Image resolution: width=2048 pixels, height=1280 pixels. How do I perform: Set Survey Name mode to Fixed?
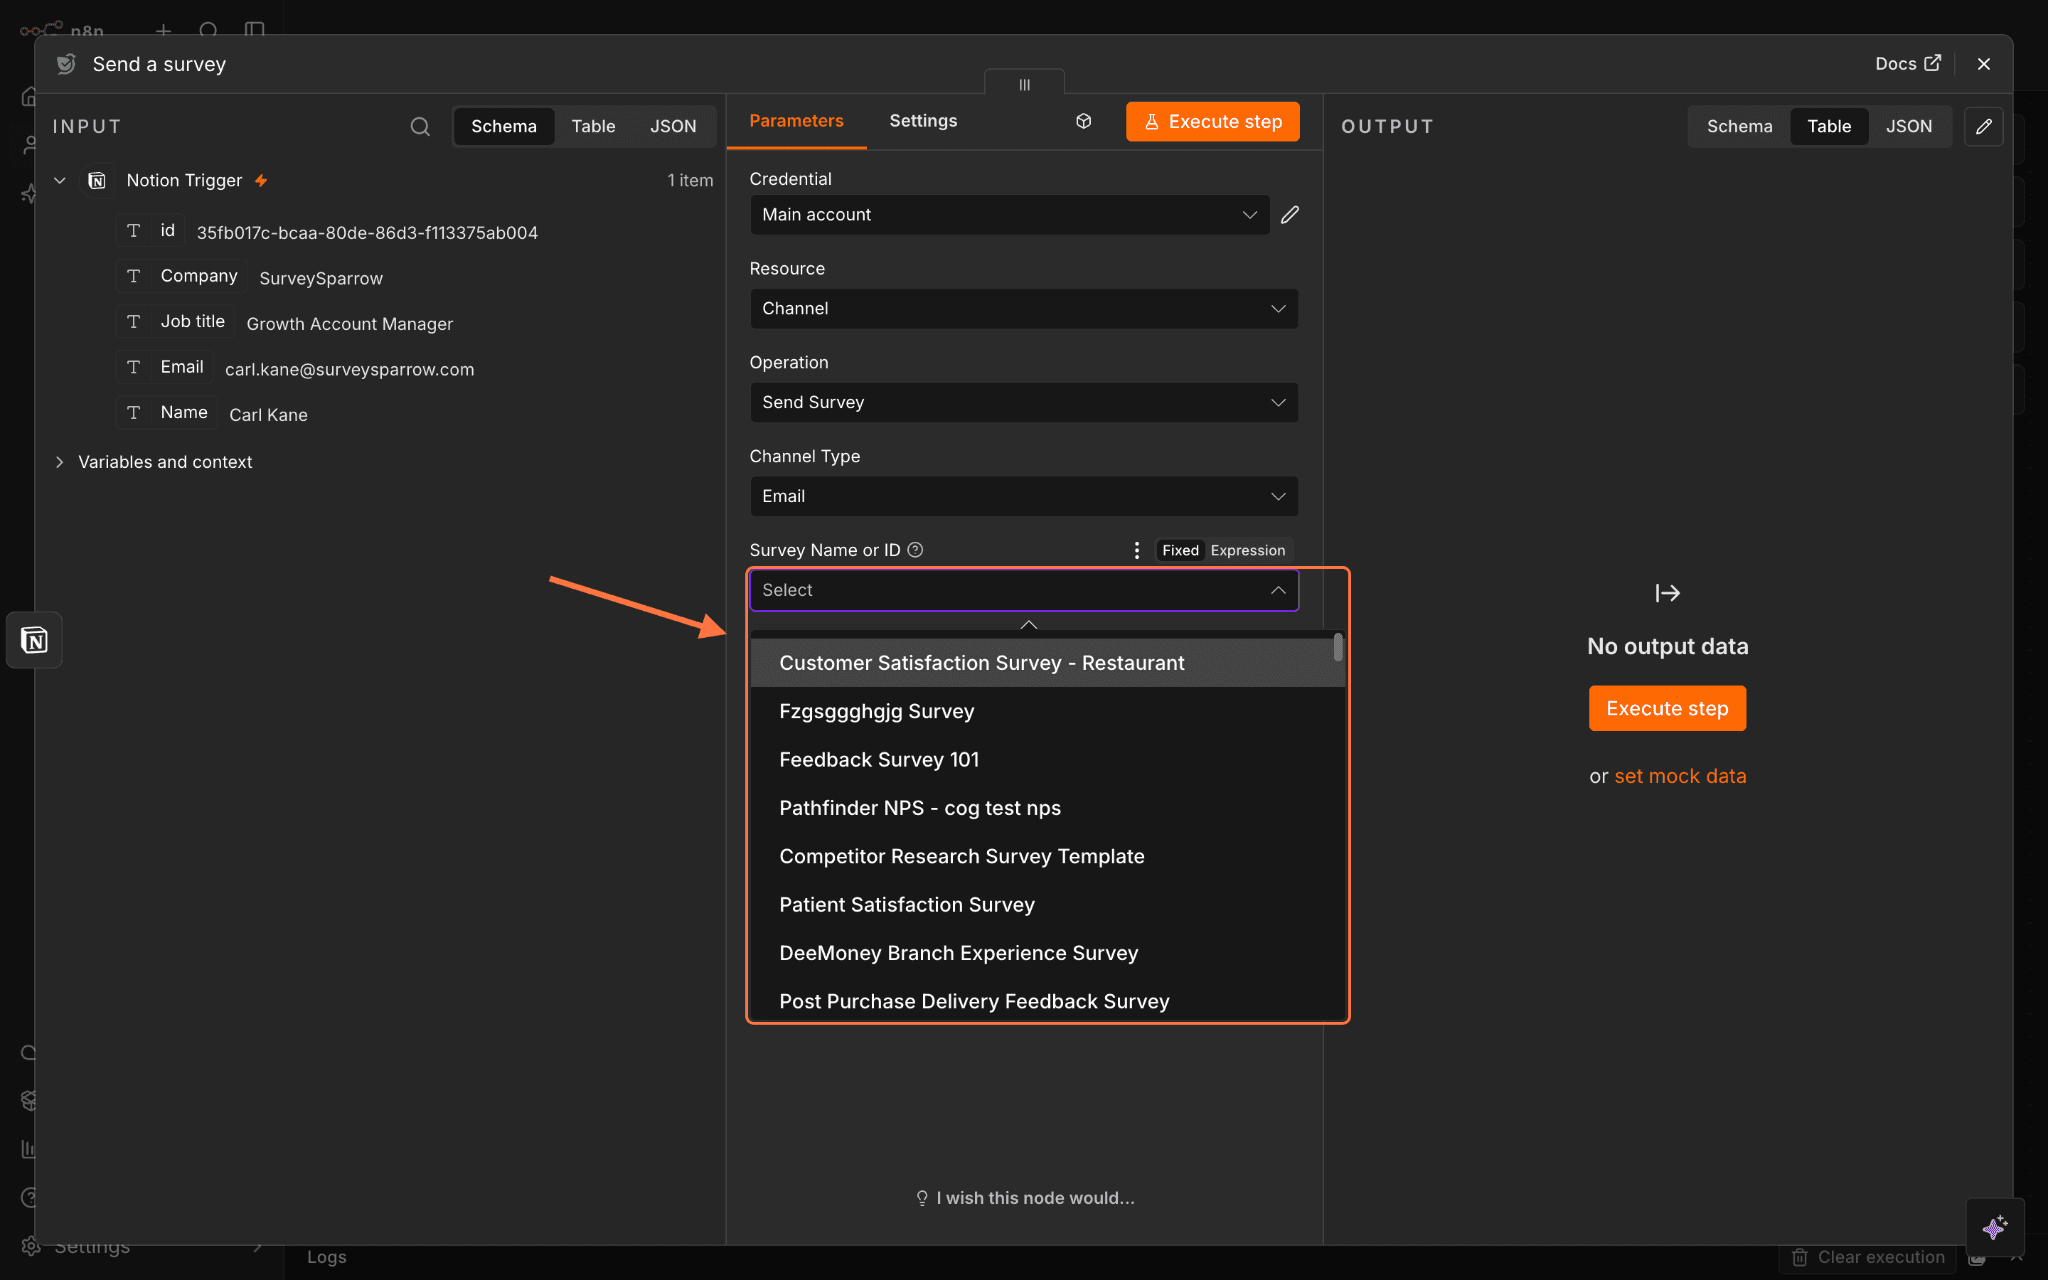1180,551
